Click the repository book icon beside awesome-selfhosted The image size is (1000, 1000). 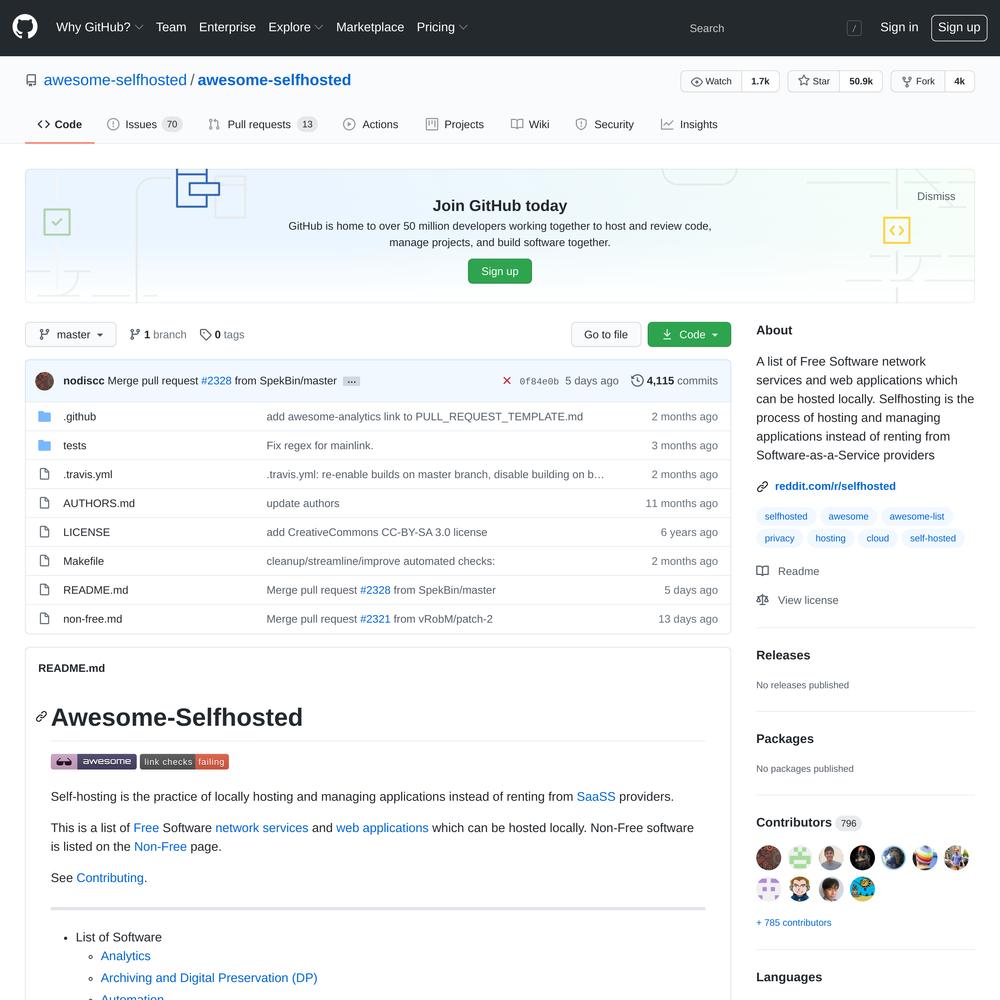tap(31, 80)
